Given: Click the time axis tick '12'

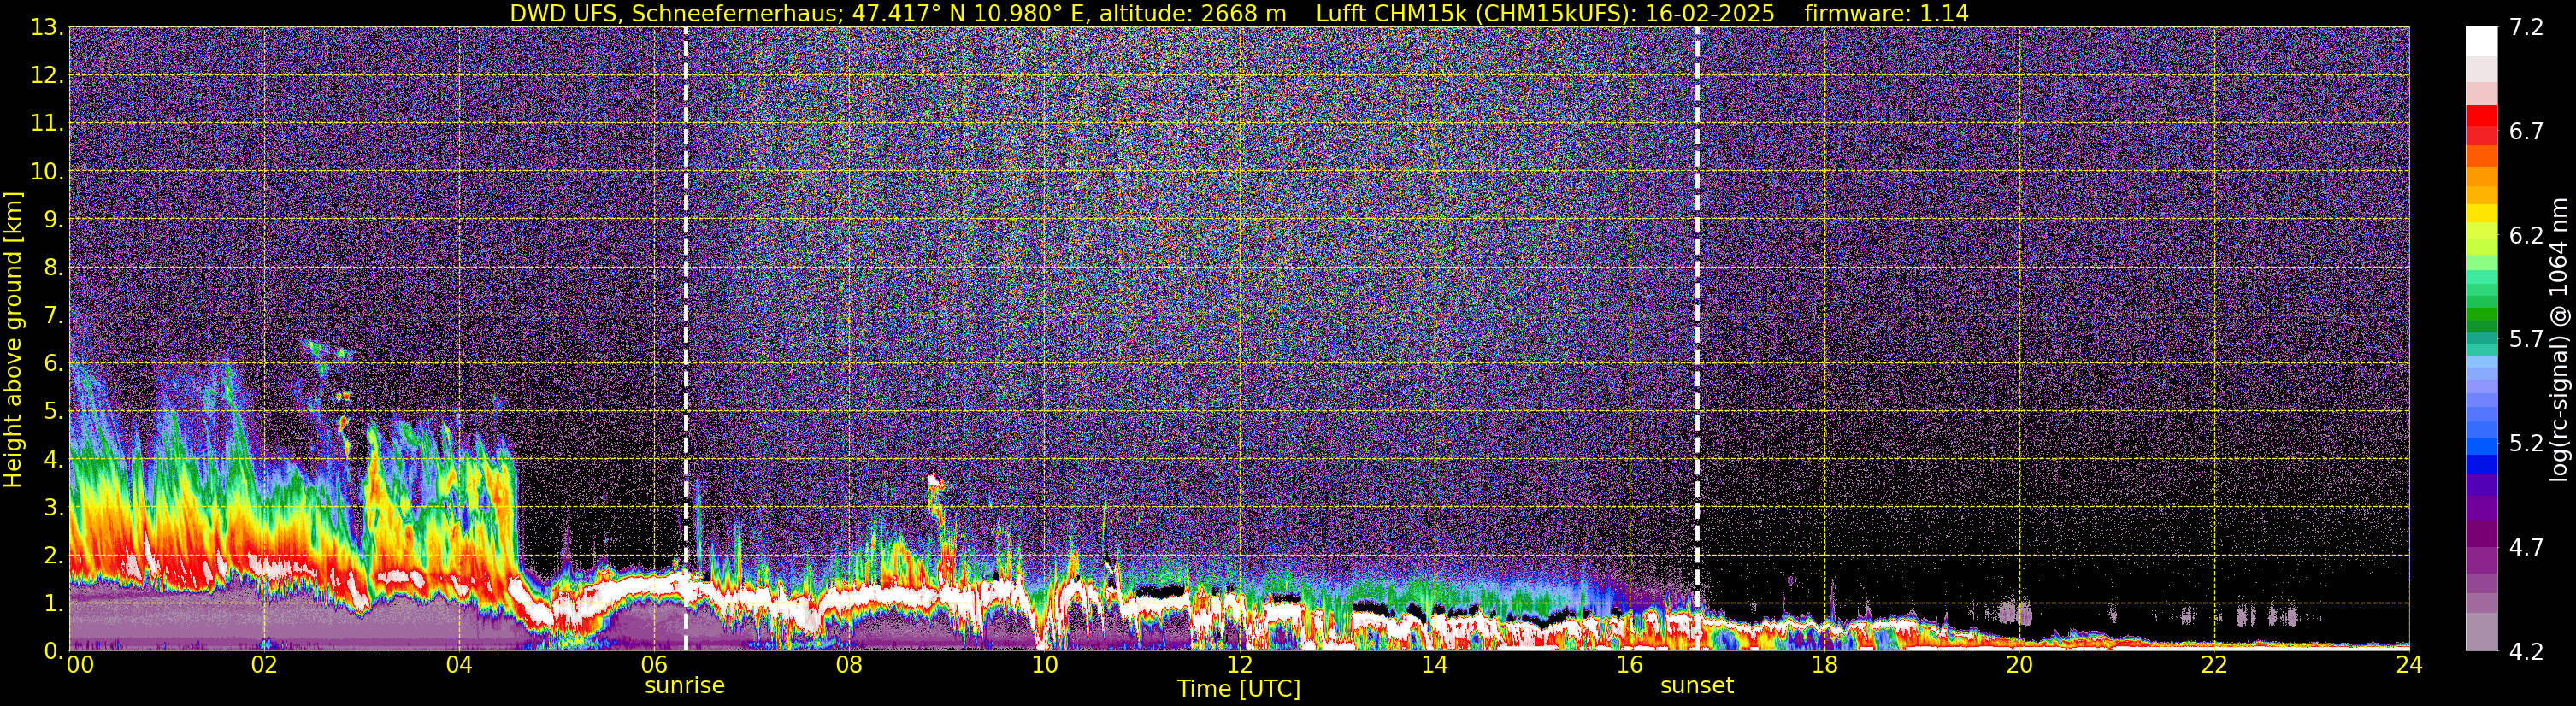Looking at the screenshot, I should (x=1239, y=665).
